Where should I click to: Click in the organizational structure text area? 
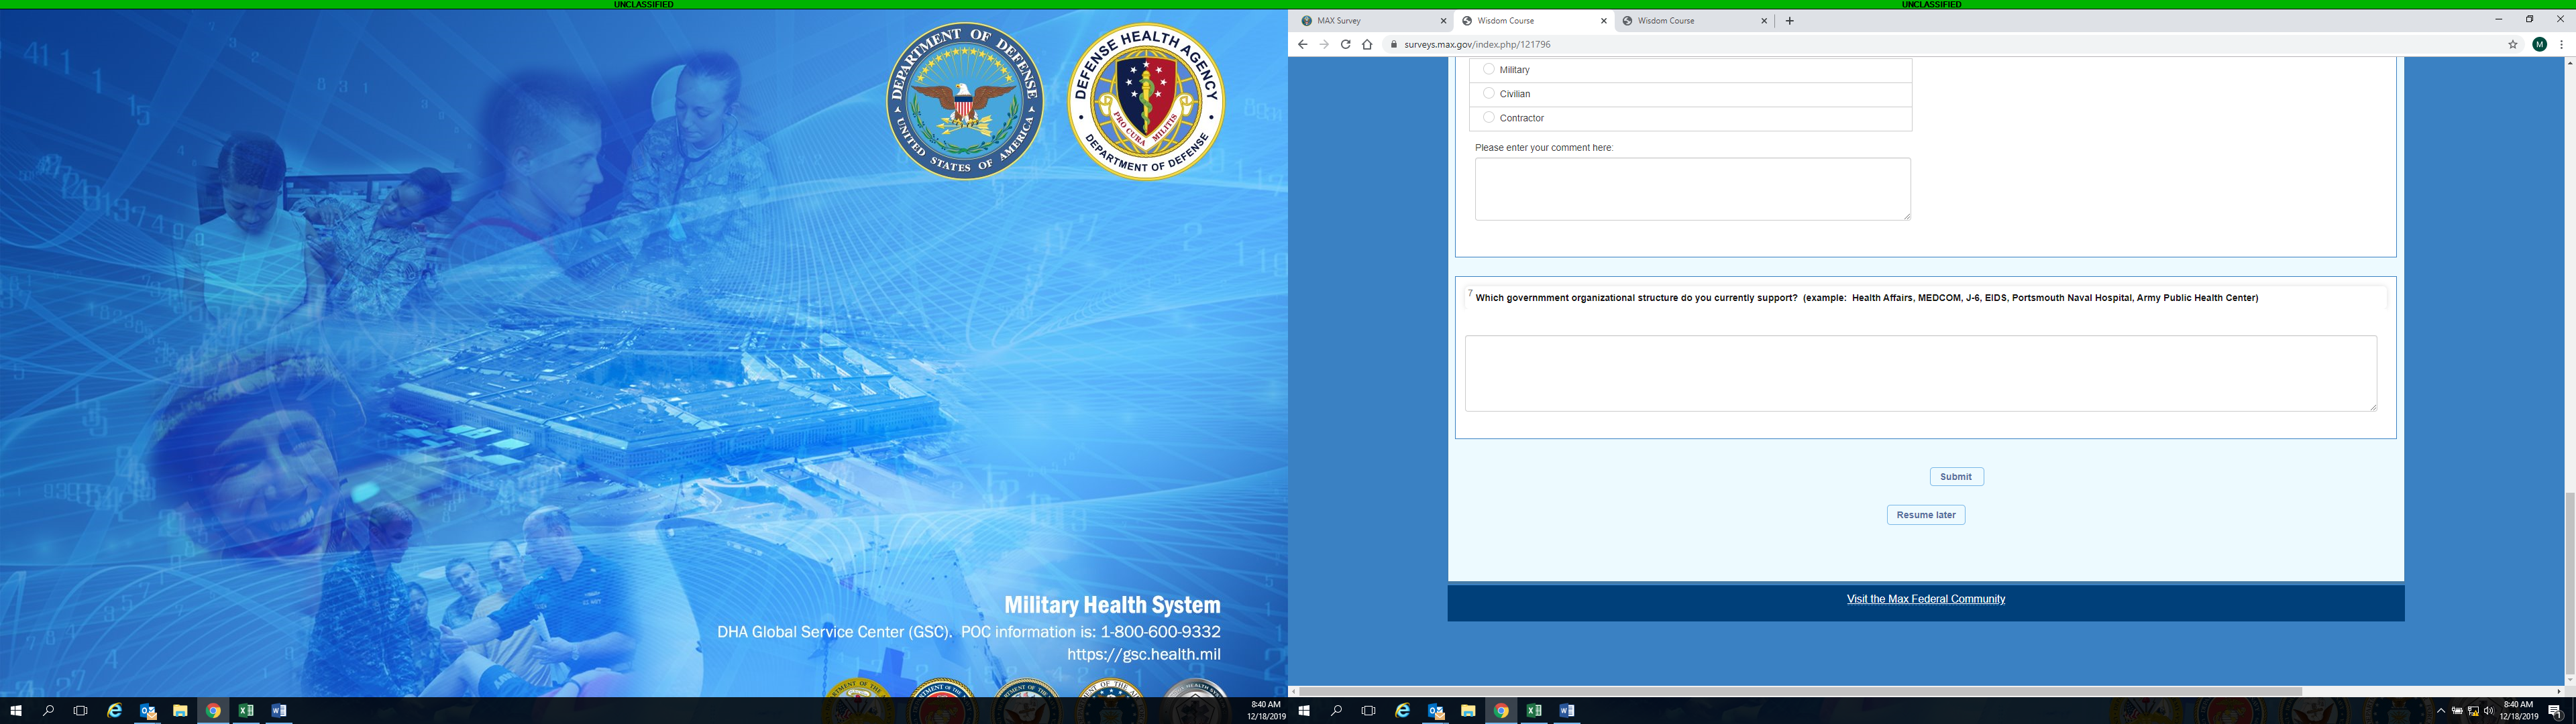click(x=1920, y=373)
